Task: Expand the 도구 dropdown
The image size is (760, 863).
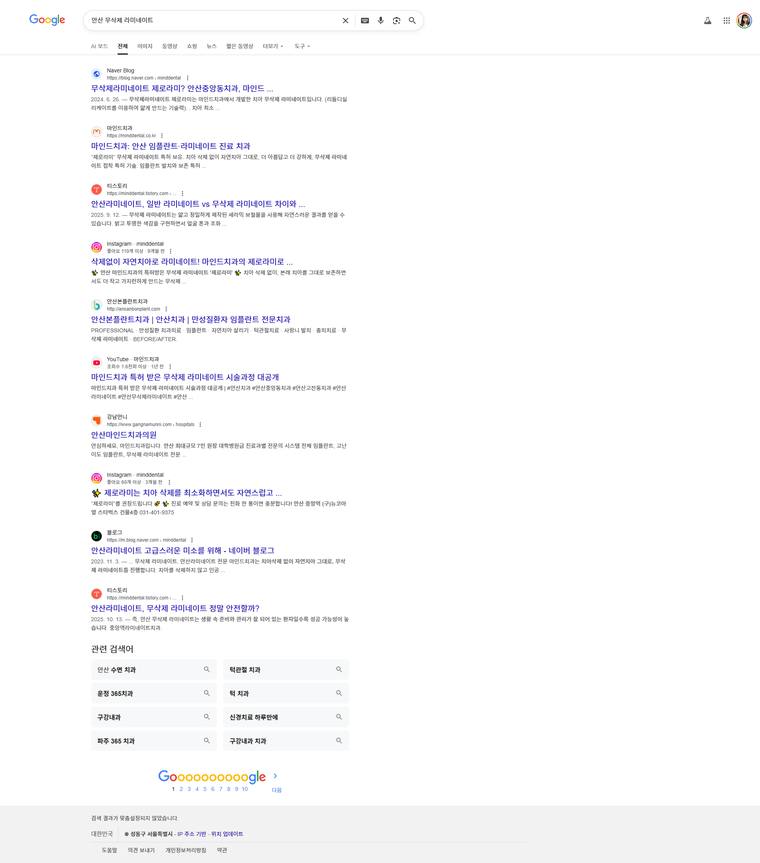Action: coord(302,46)
